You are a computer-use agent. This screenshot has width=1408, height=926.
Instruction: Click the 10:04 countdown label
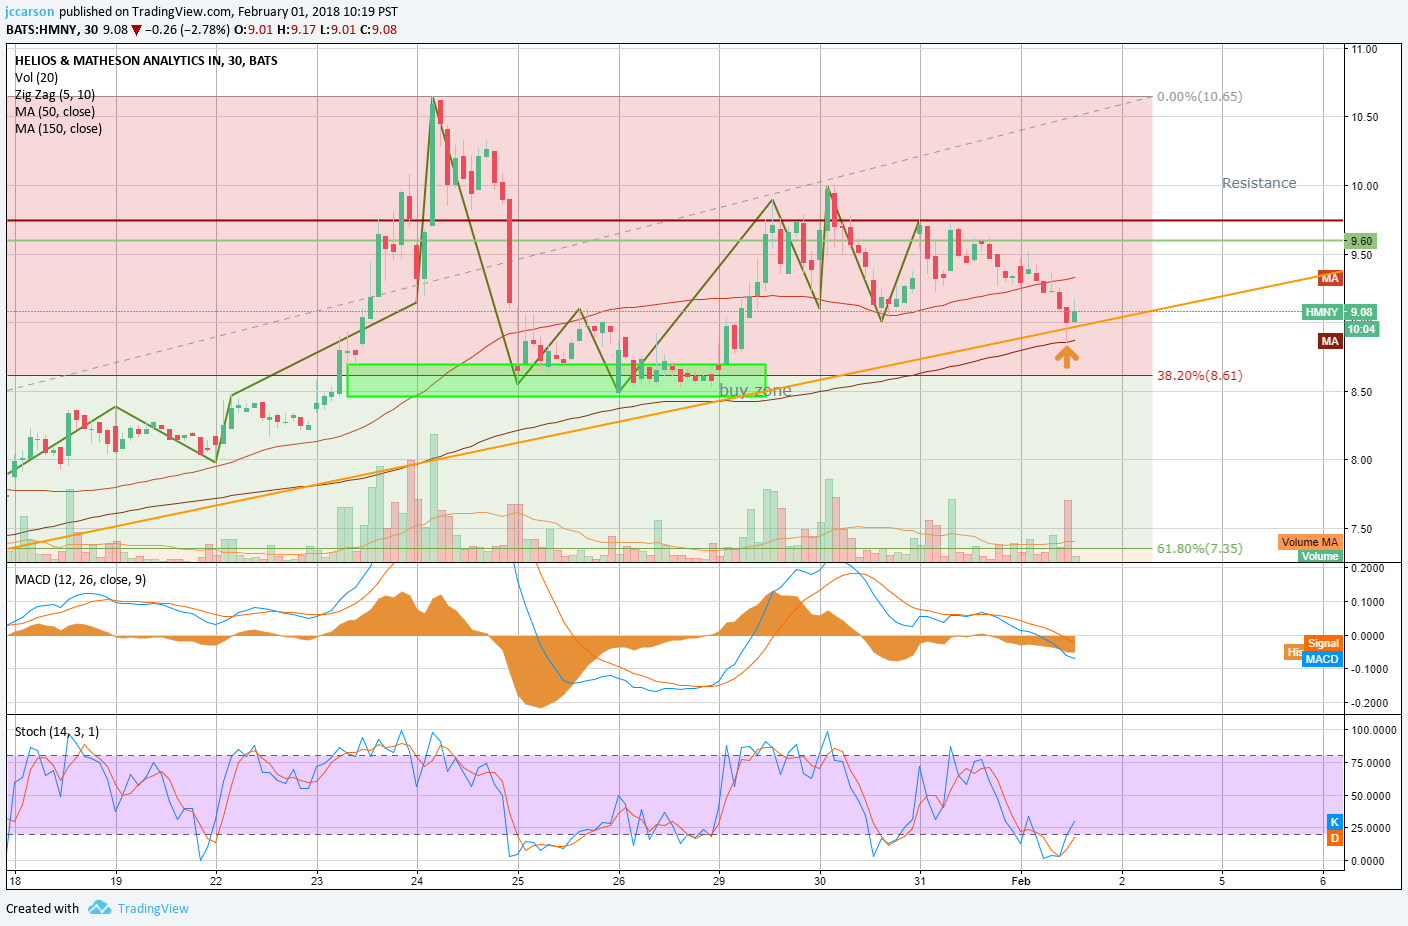click(1361, 329)
